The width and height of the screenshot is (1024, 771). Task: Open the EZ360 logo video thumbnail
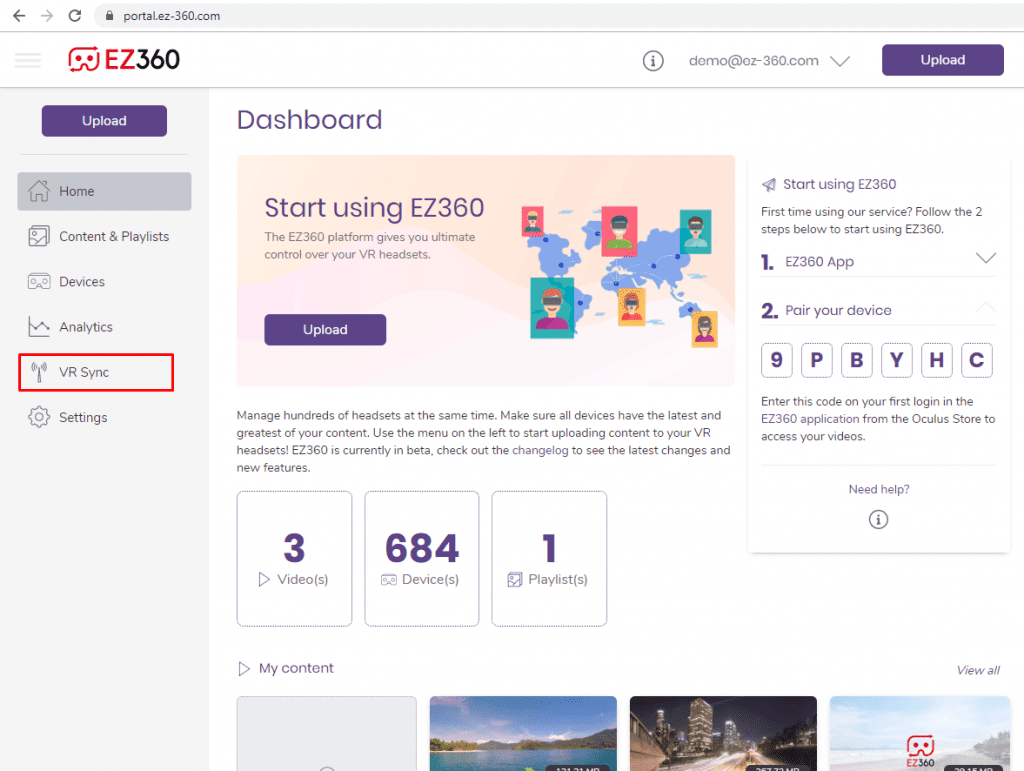920,734
